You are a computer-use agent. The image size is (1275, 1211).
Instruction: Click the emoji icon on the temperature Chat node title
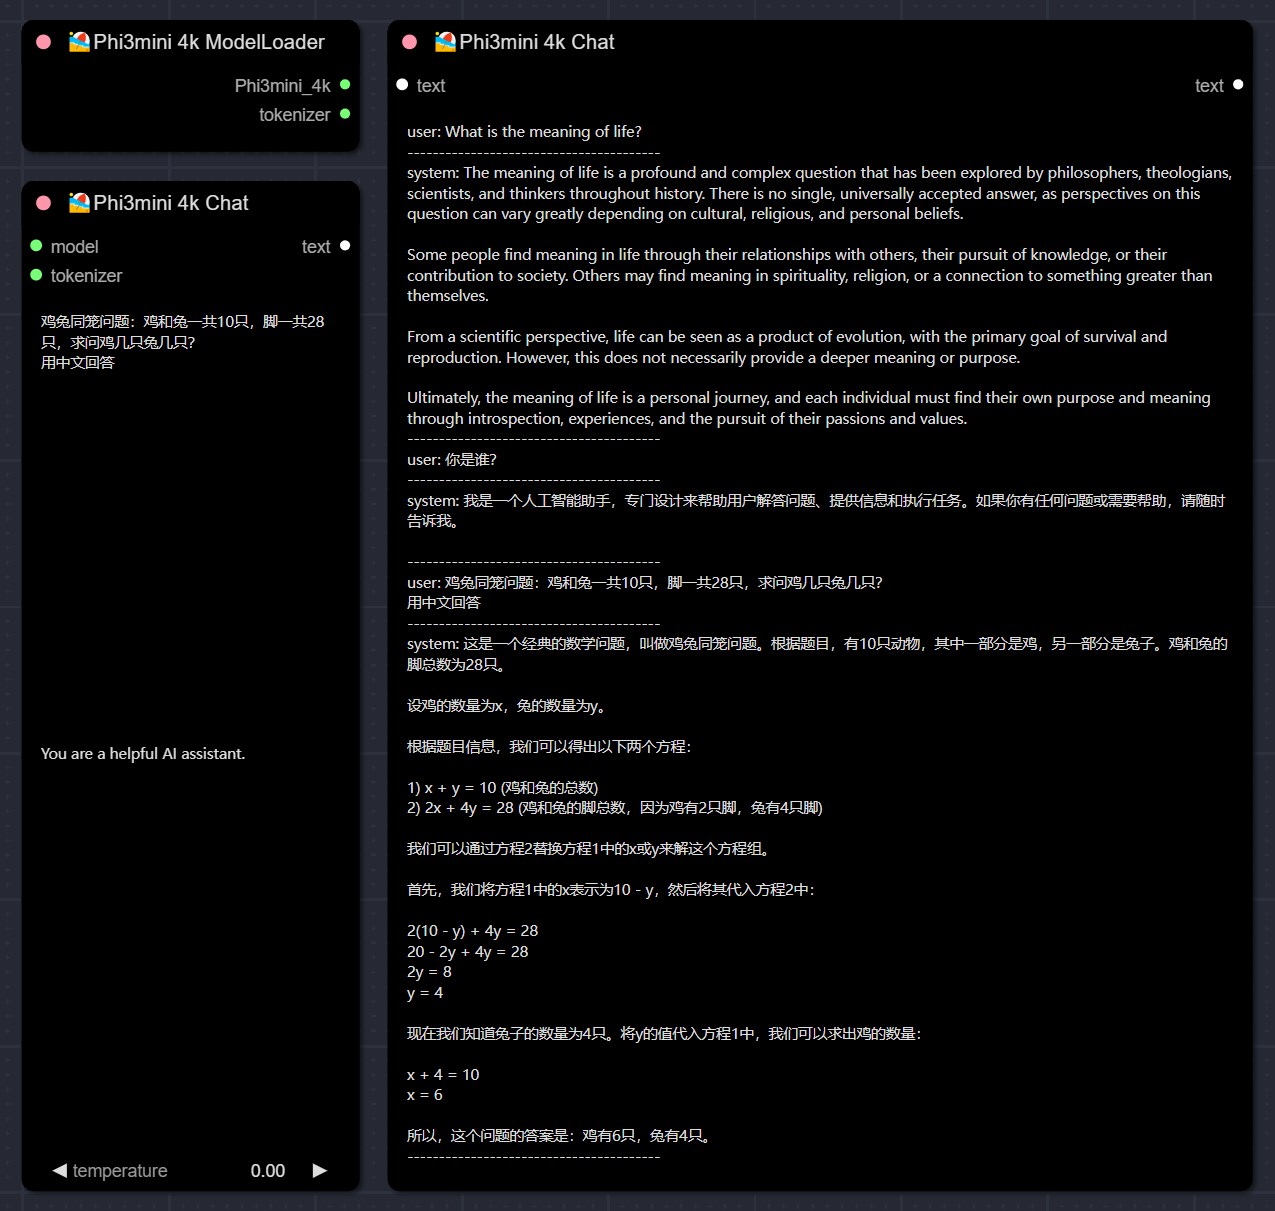(79, 203)
